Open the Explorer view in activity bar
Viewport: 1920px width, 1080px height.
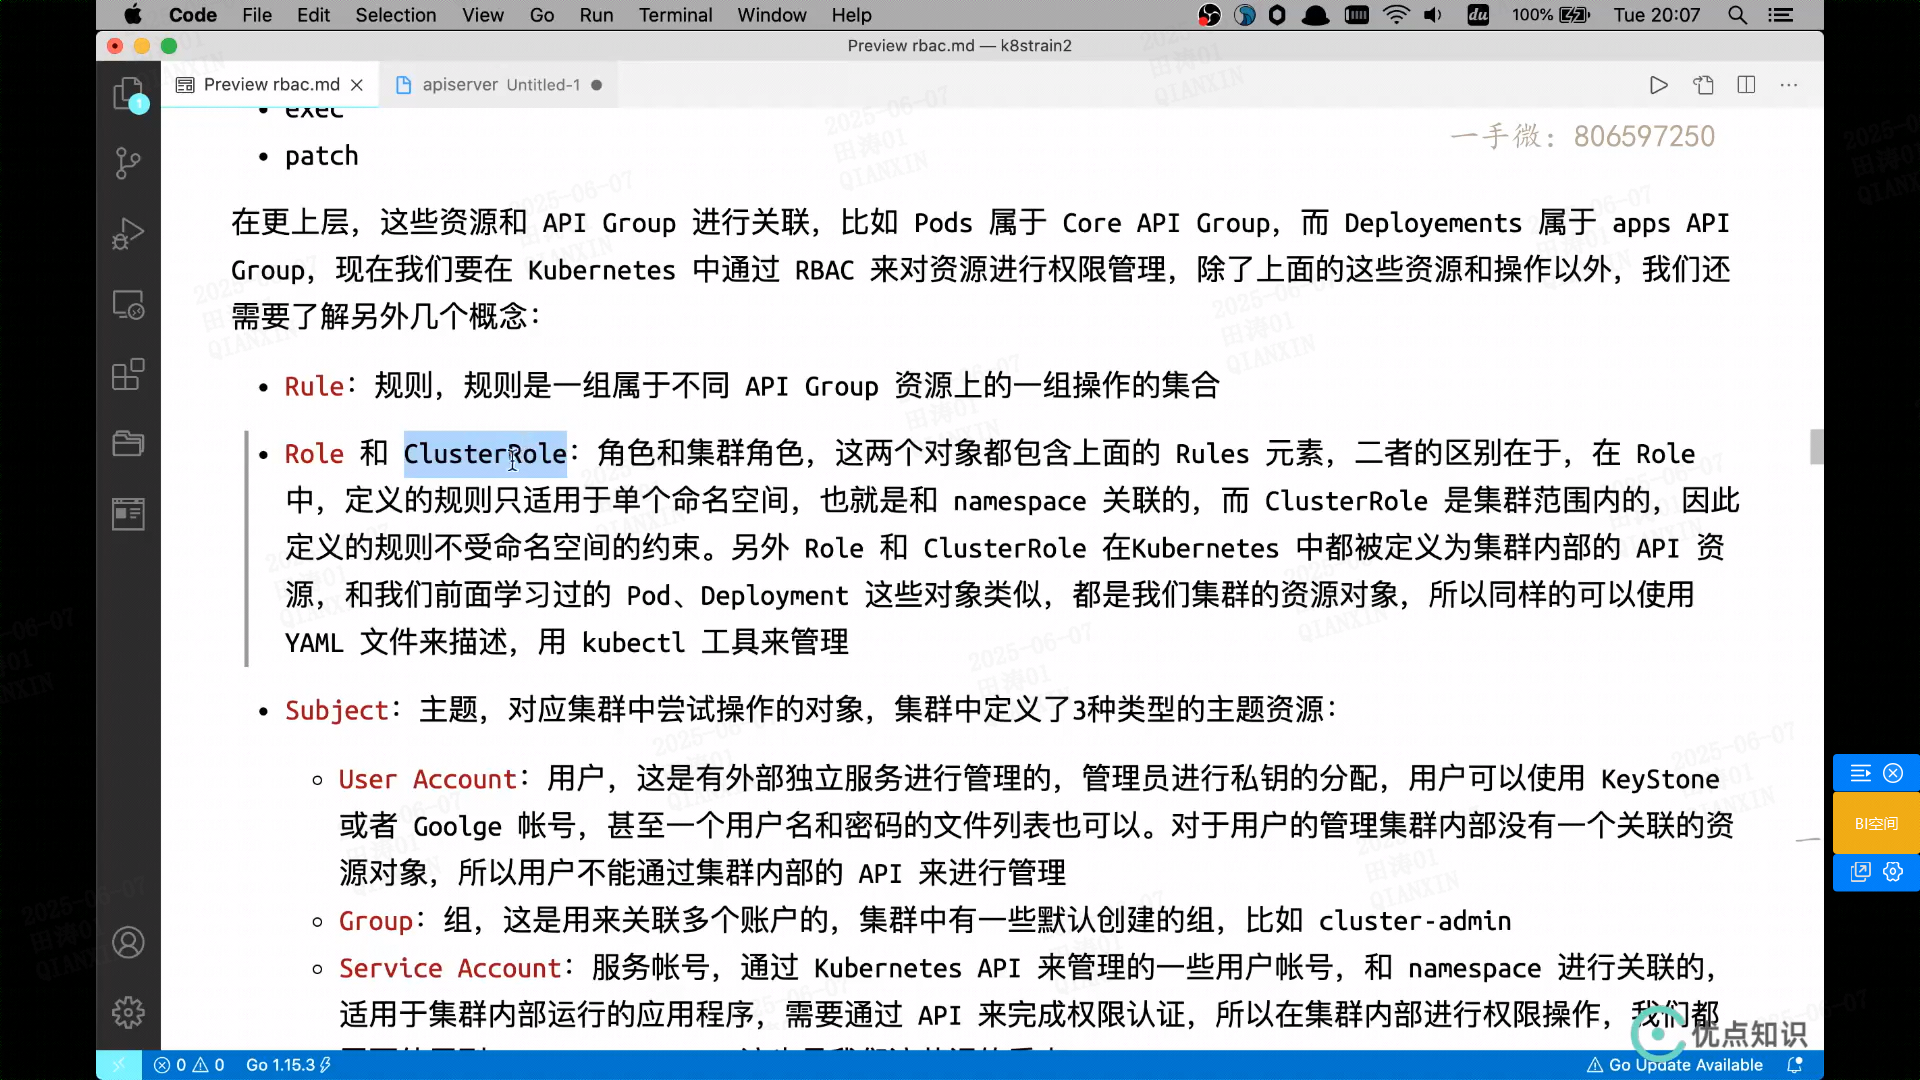128,94
